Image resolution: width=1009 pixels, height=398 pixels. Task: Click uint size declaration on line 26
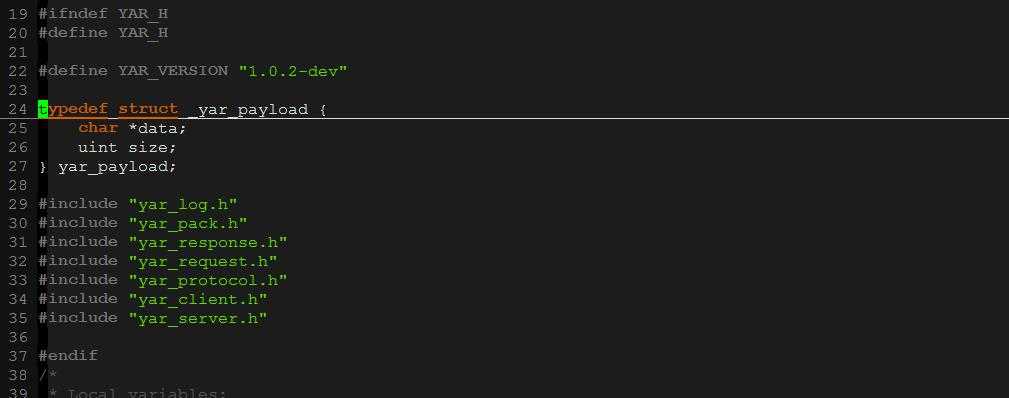[x=127, y=147]
